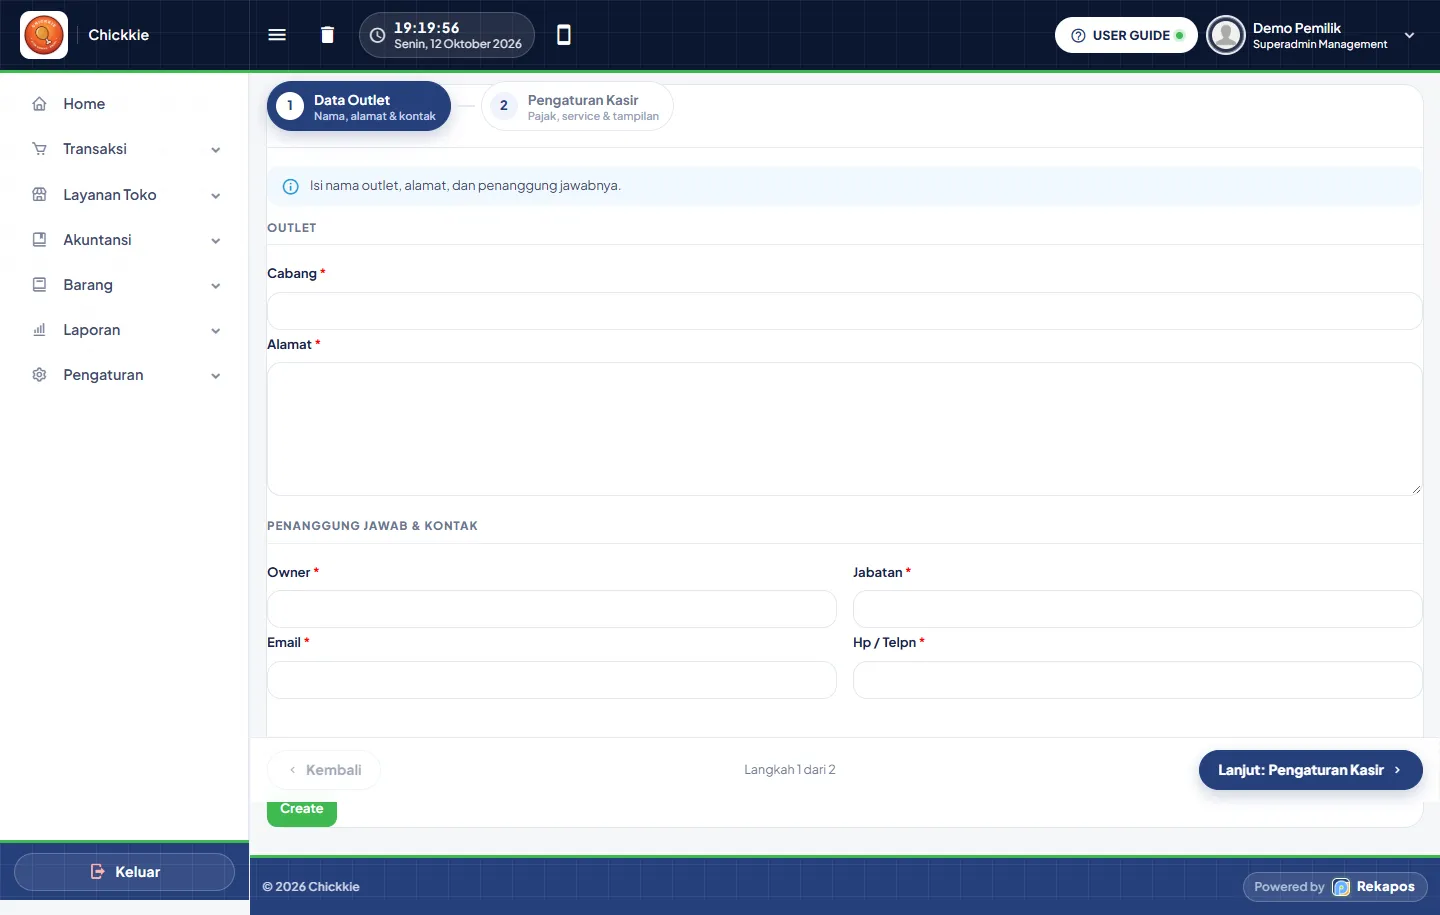Expand the Akuntansi submenu chevron
Viewport: 1440px width, 915px height.
pos(216,241)
